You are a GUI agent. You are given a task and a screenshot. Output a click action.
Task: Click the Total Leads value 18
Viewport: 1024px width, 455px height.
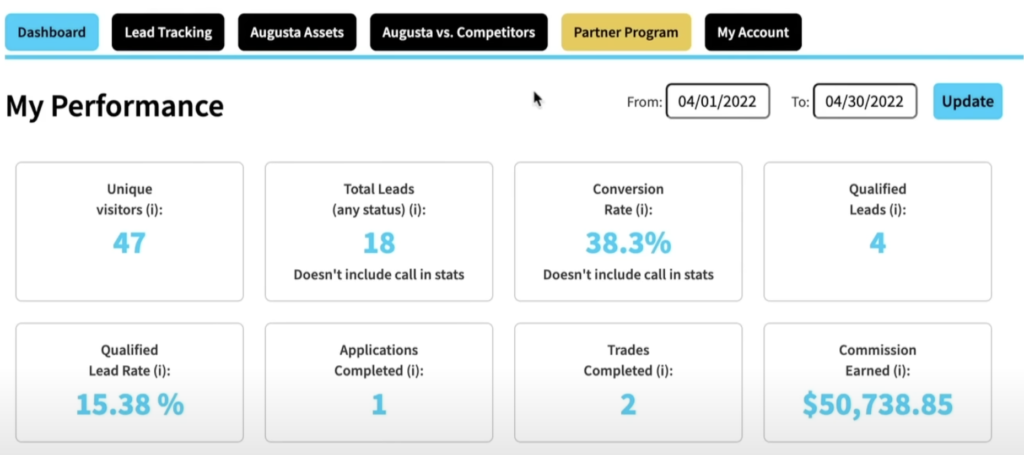coord(379,243)
